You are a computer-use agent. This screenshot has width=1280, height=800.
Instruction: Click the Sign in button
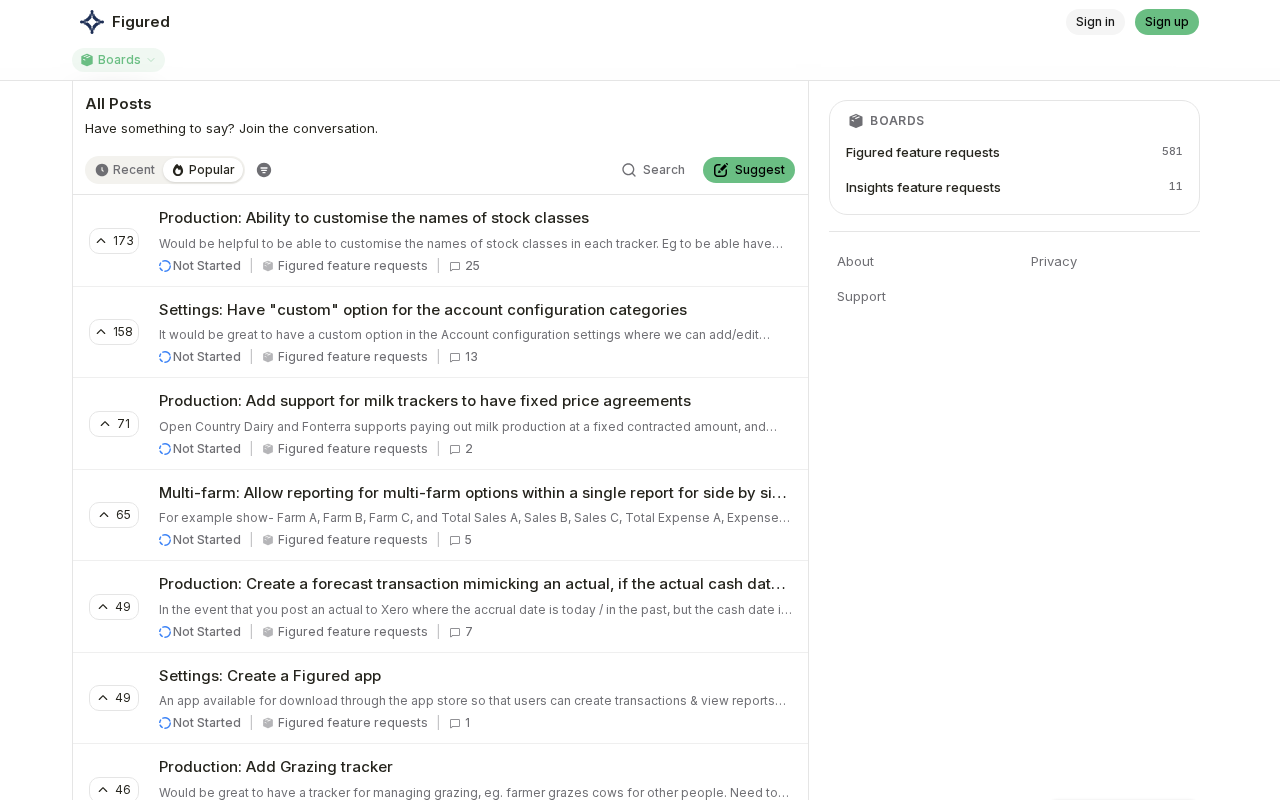click(x=1095, y=22)
